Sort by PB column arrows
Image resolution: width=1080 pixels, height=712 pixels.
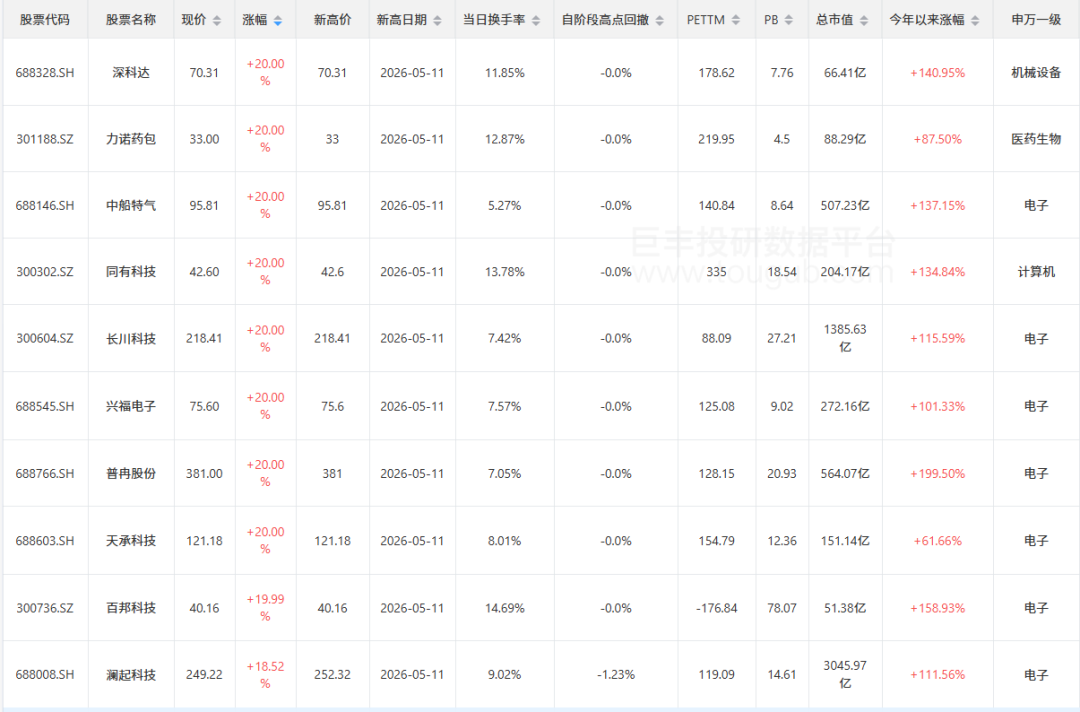pos(789,21)
